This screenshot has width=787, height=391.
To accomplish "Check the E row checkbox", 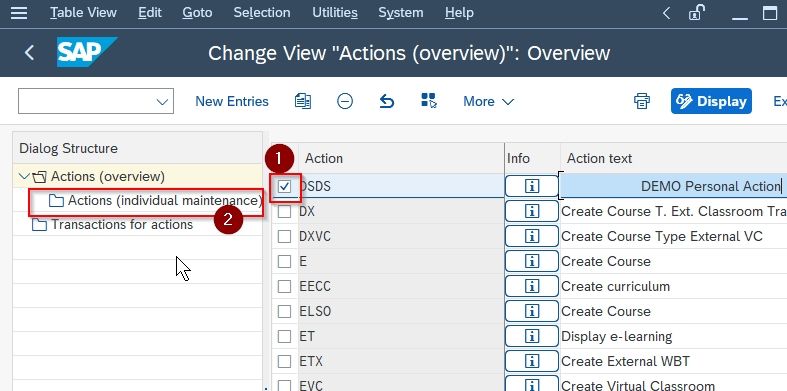I will (x=285, y=262).
